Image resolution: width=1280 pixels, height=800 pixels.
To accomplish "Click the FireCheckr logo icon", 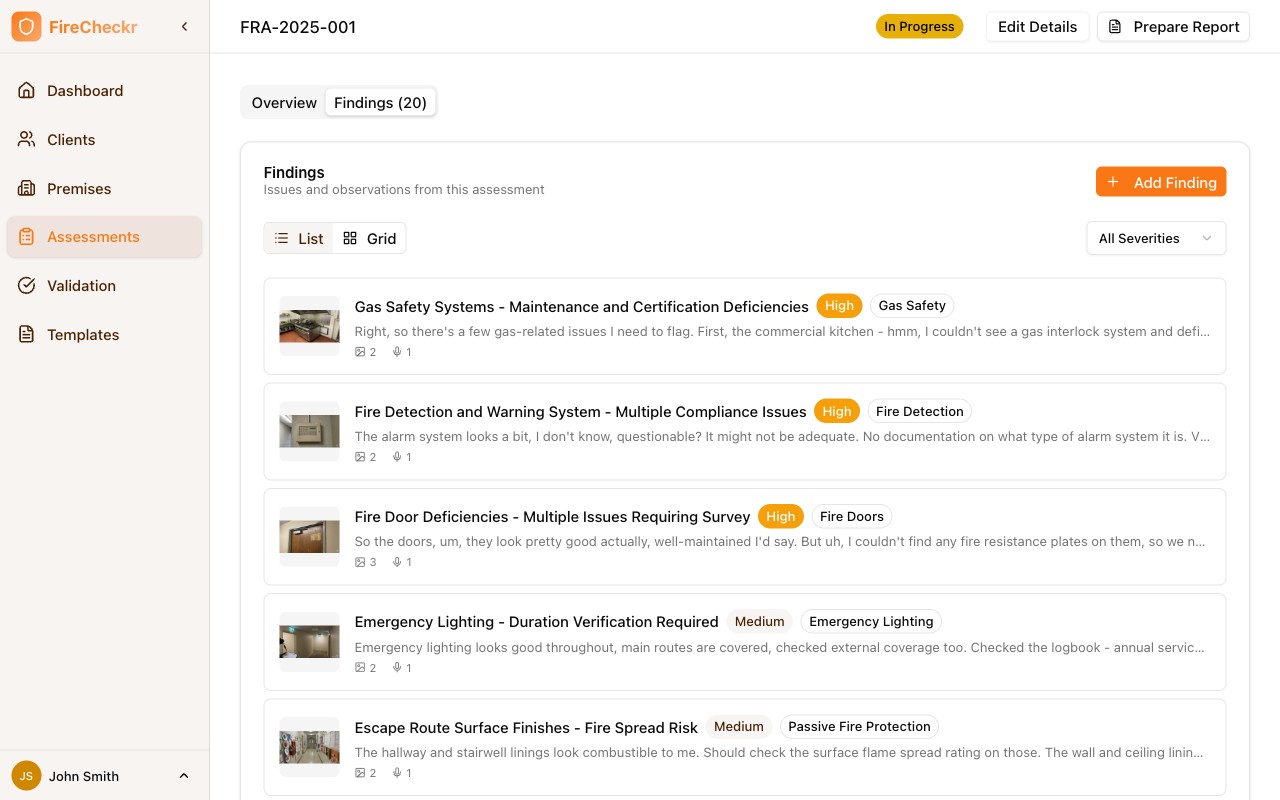I will 26,26.
